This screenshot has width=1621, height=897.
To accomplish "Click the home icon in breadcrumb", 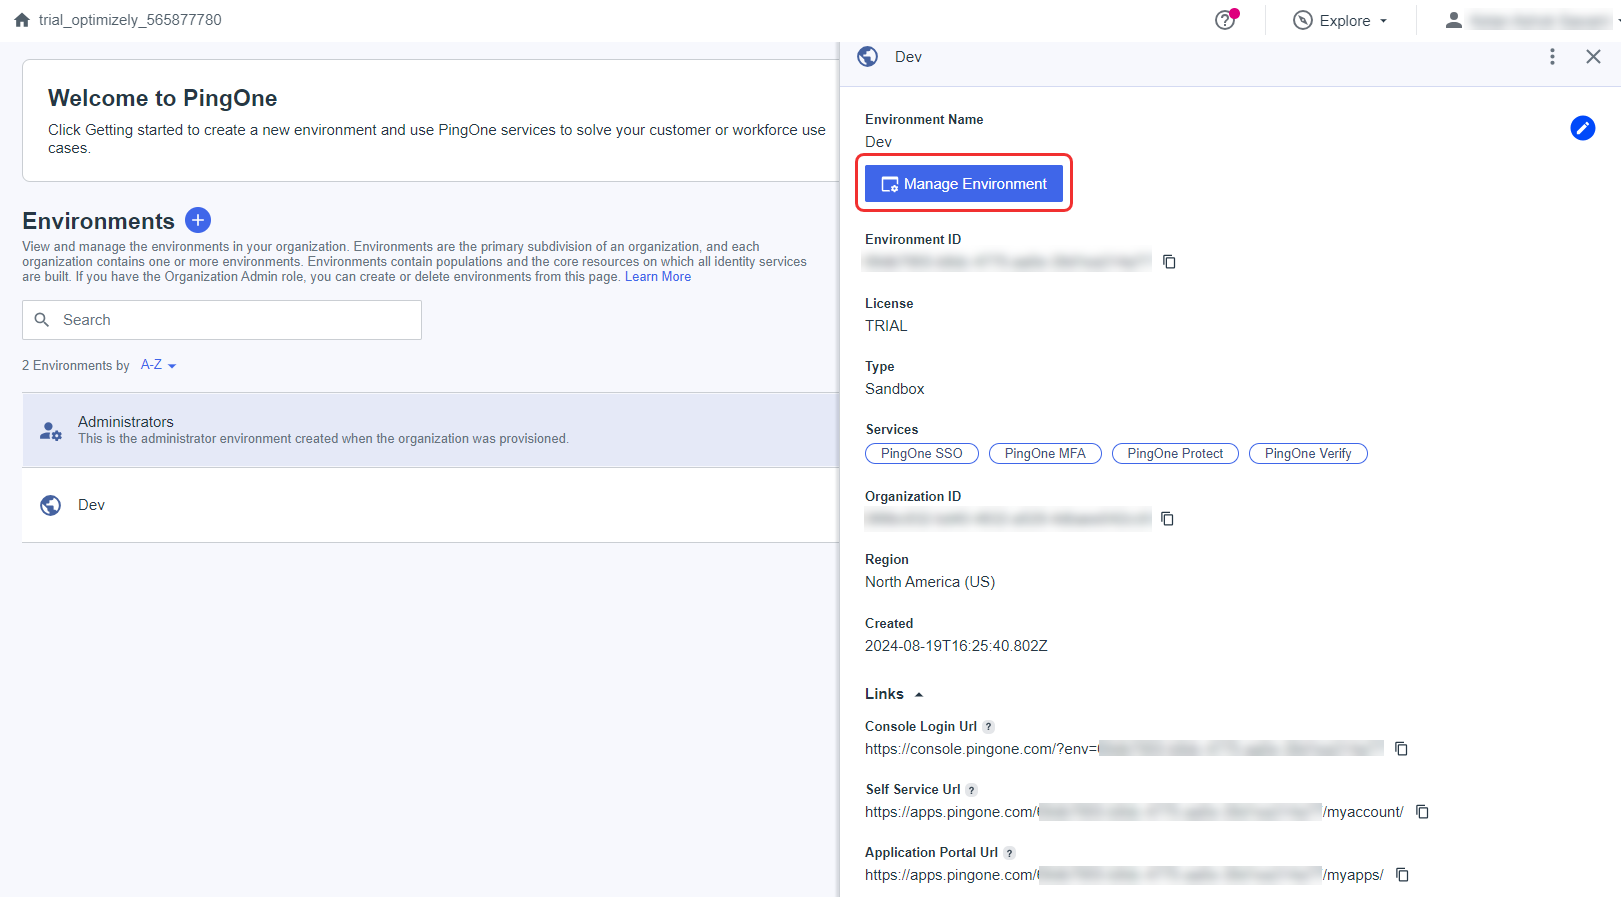I will click(x=22, y=20).
